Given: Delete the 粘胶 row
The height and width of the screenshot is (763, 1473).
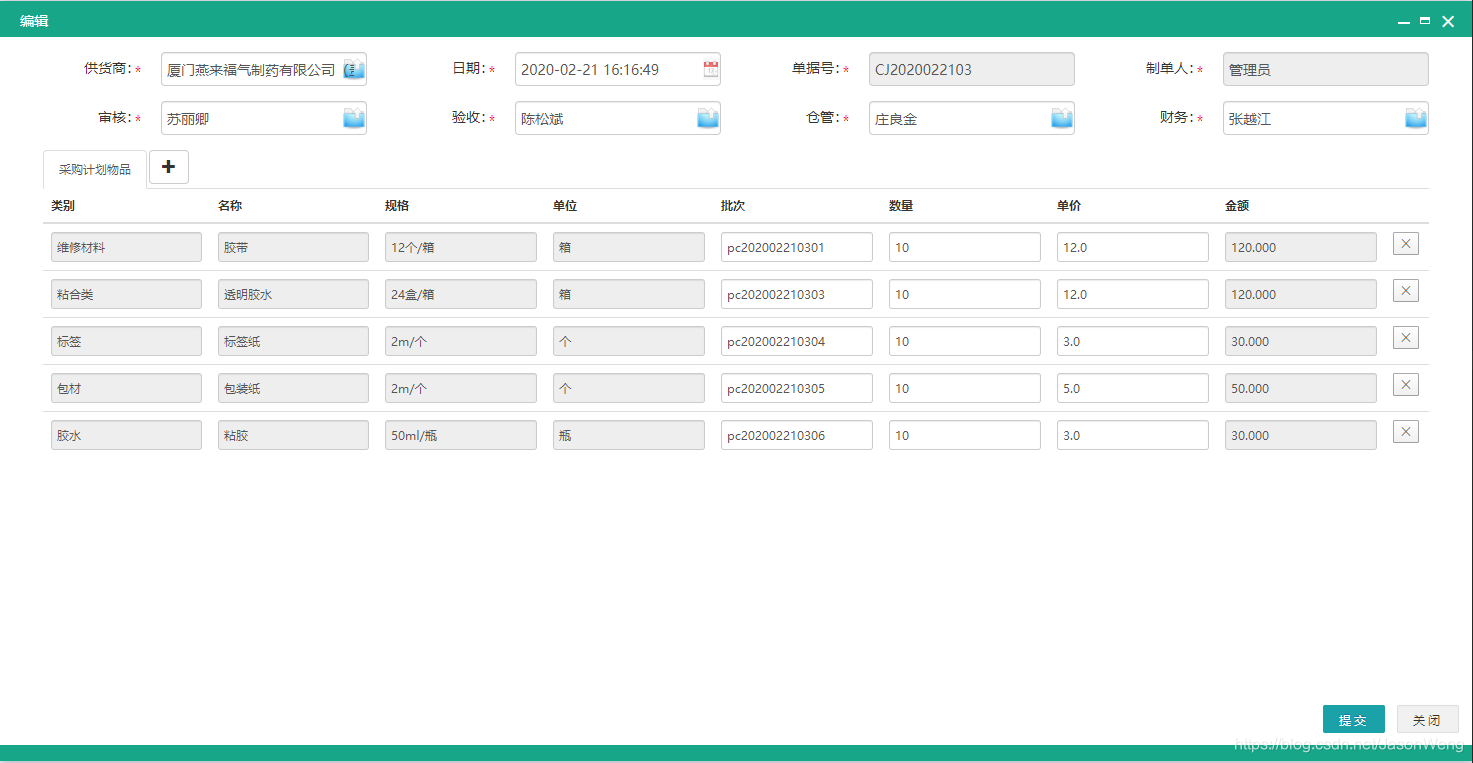Looking at the screenshot, I should click(x=1405, y=432).
